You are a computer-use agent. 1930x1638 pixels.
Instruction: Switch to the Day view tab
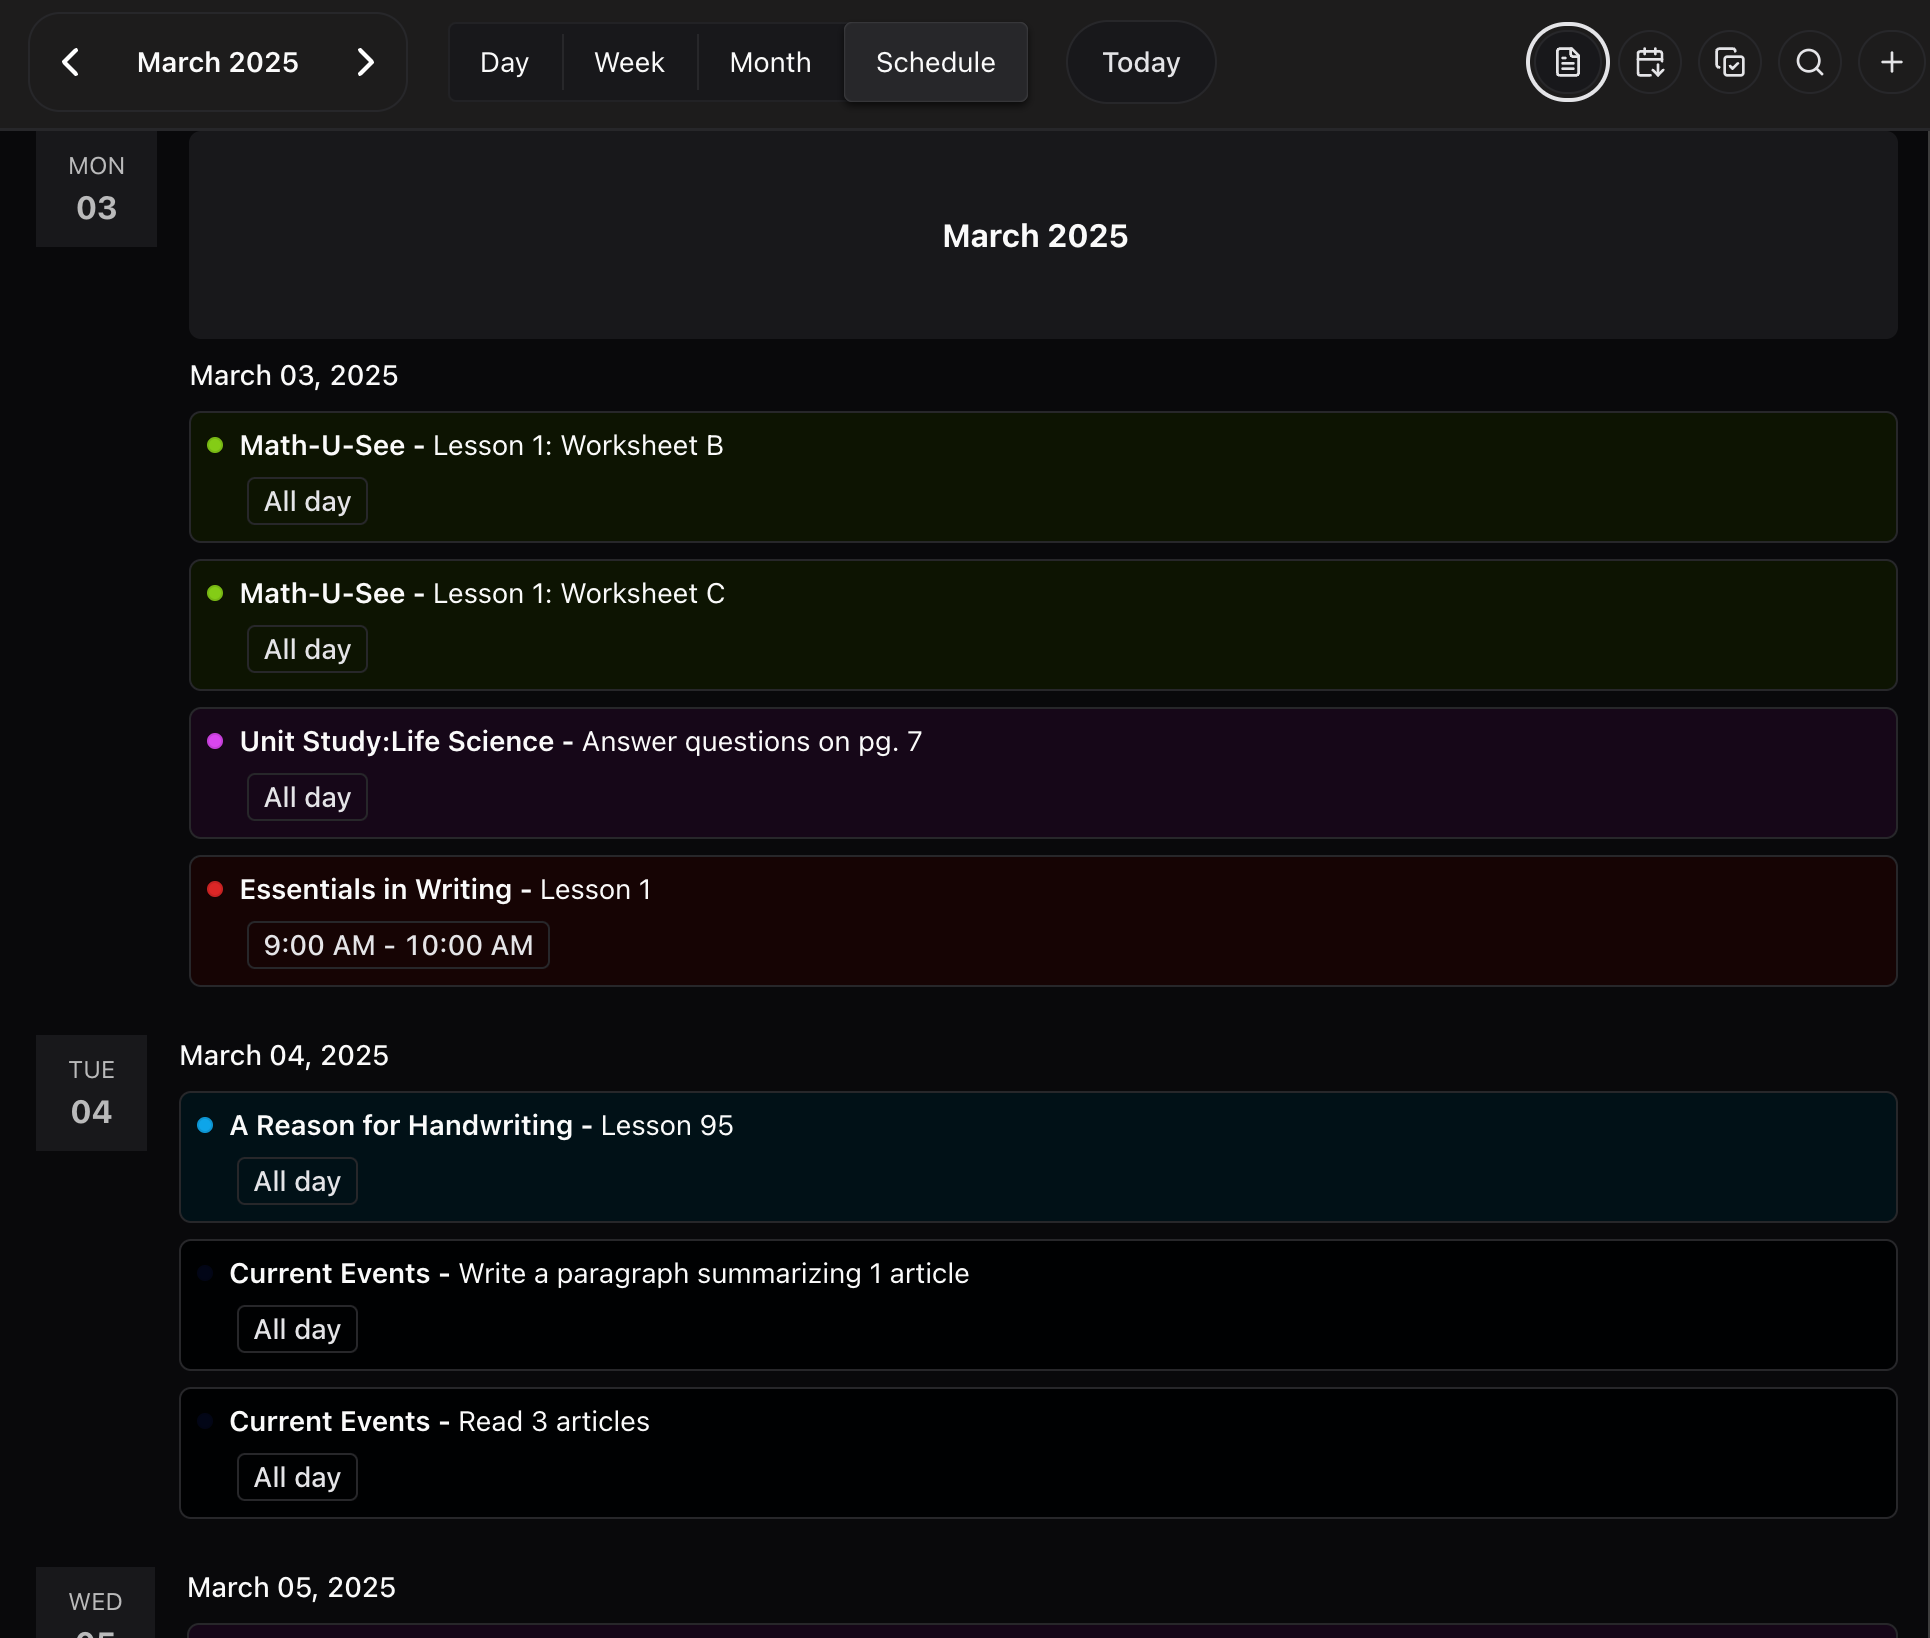pos(504,62)
